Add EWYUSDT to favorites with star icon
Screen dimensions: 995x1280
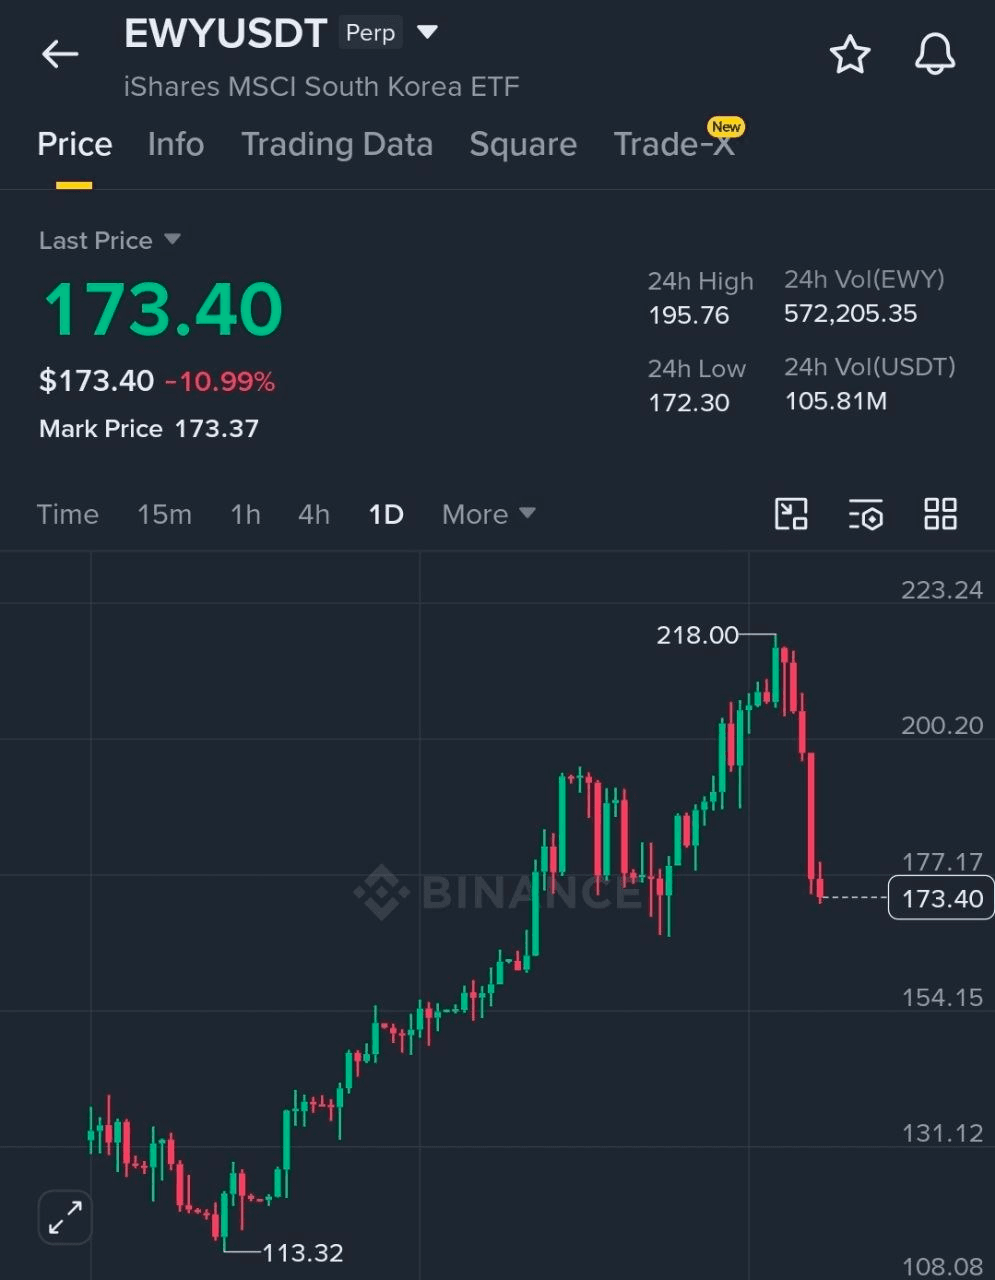pyautogui.click(x=850, y=54)
